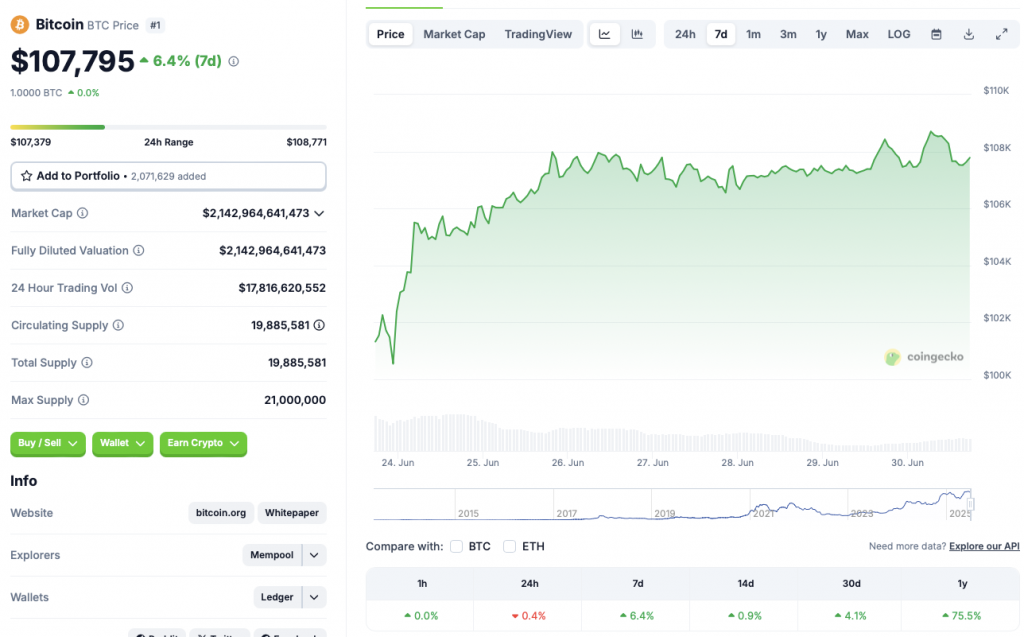Click the $17,816,620,552 trading volume value

coord(282,287)
